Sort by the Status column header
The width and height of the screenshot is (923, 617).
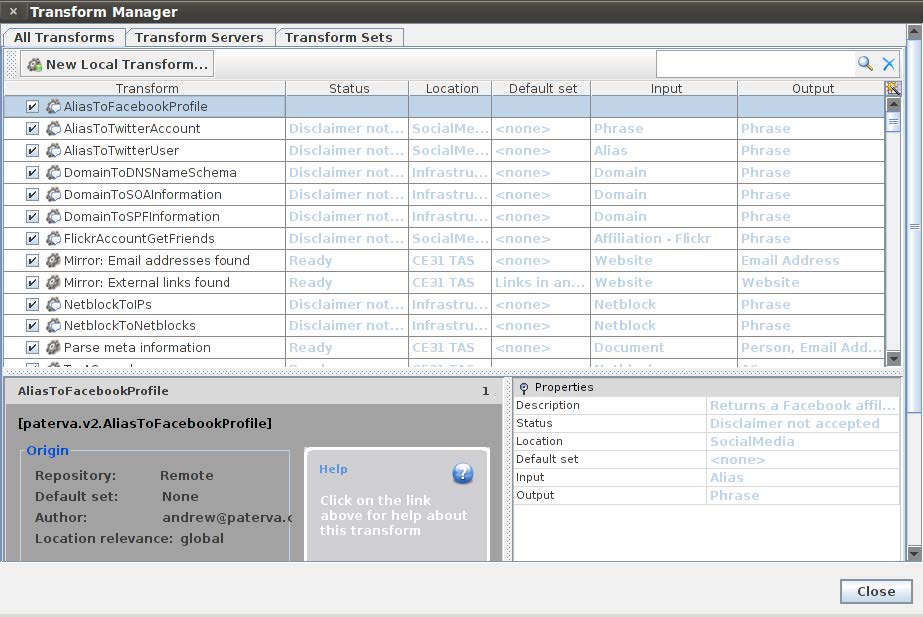tap(348, 88)
